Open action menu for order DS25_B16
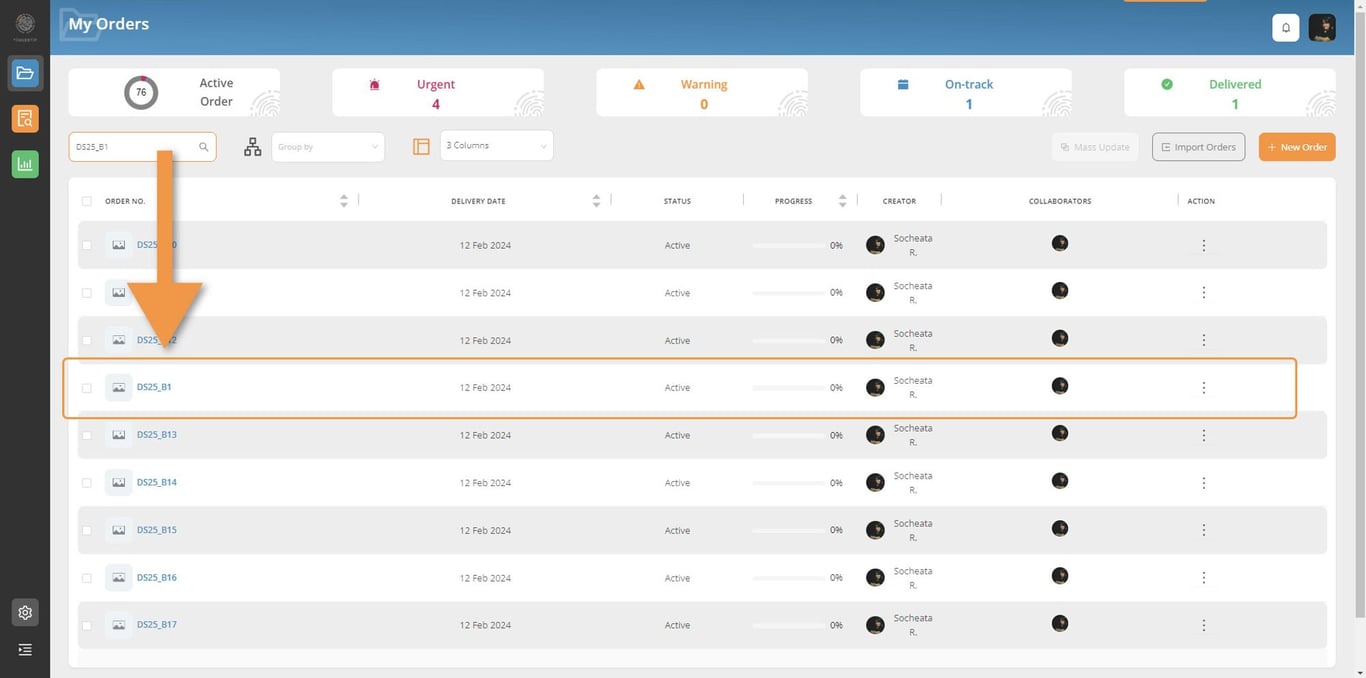The image size is (1366, 678). tap(1204, 578)
